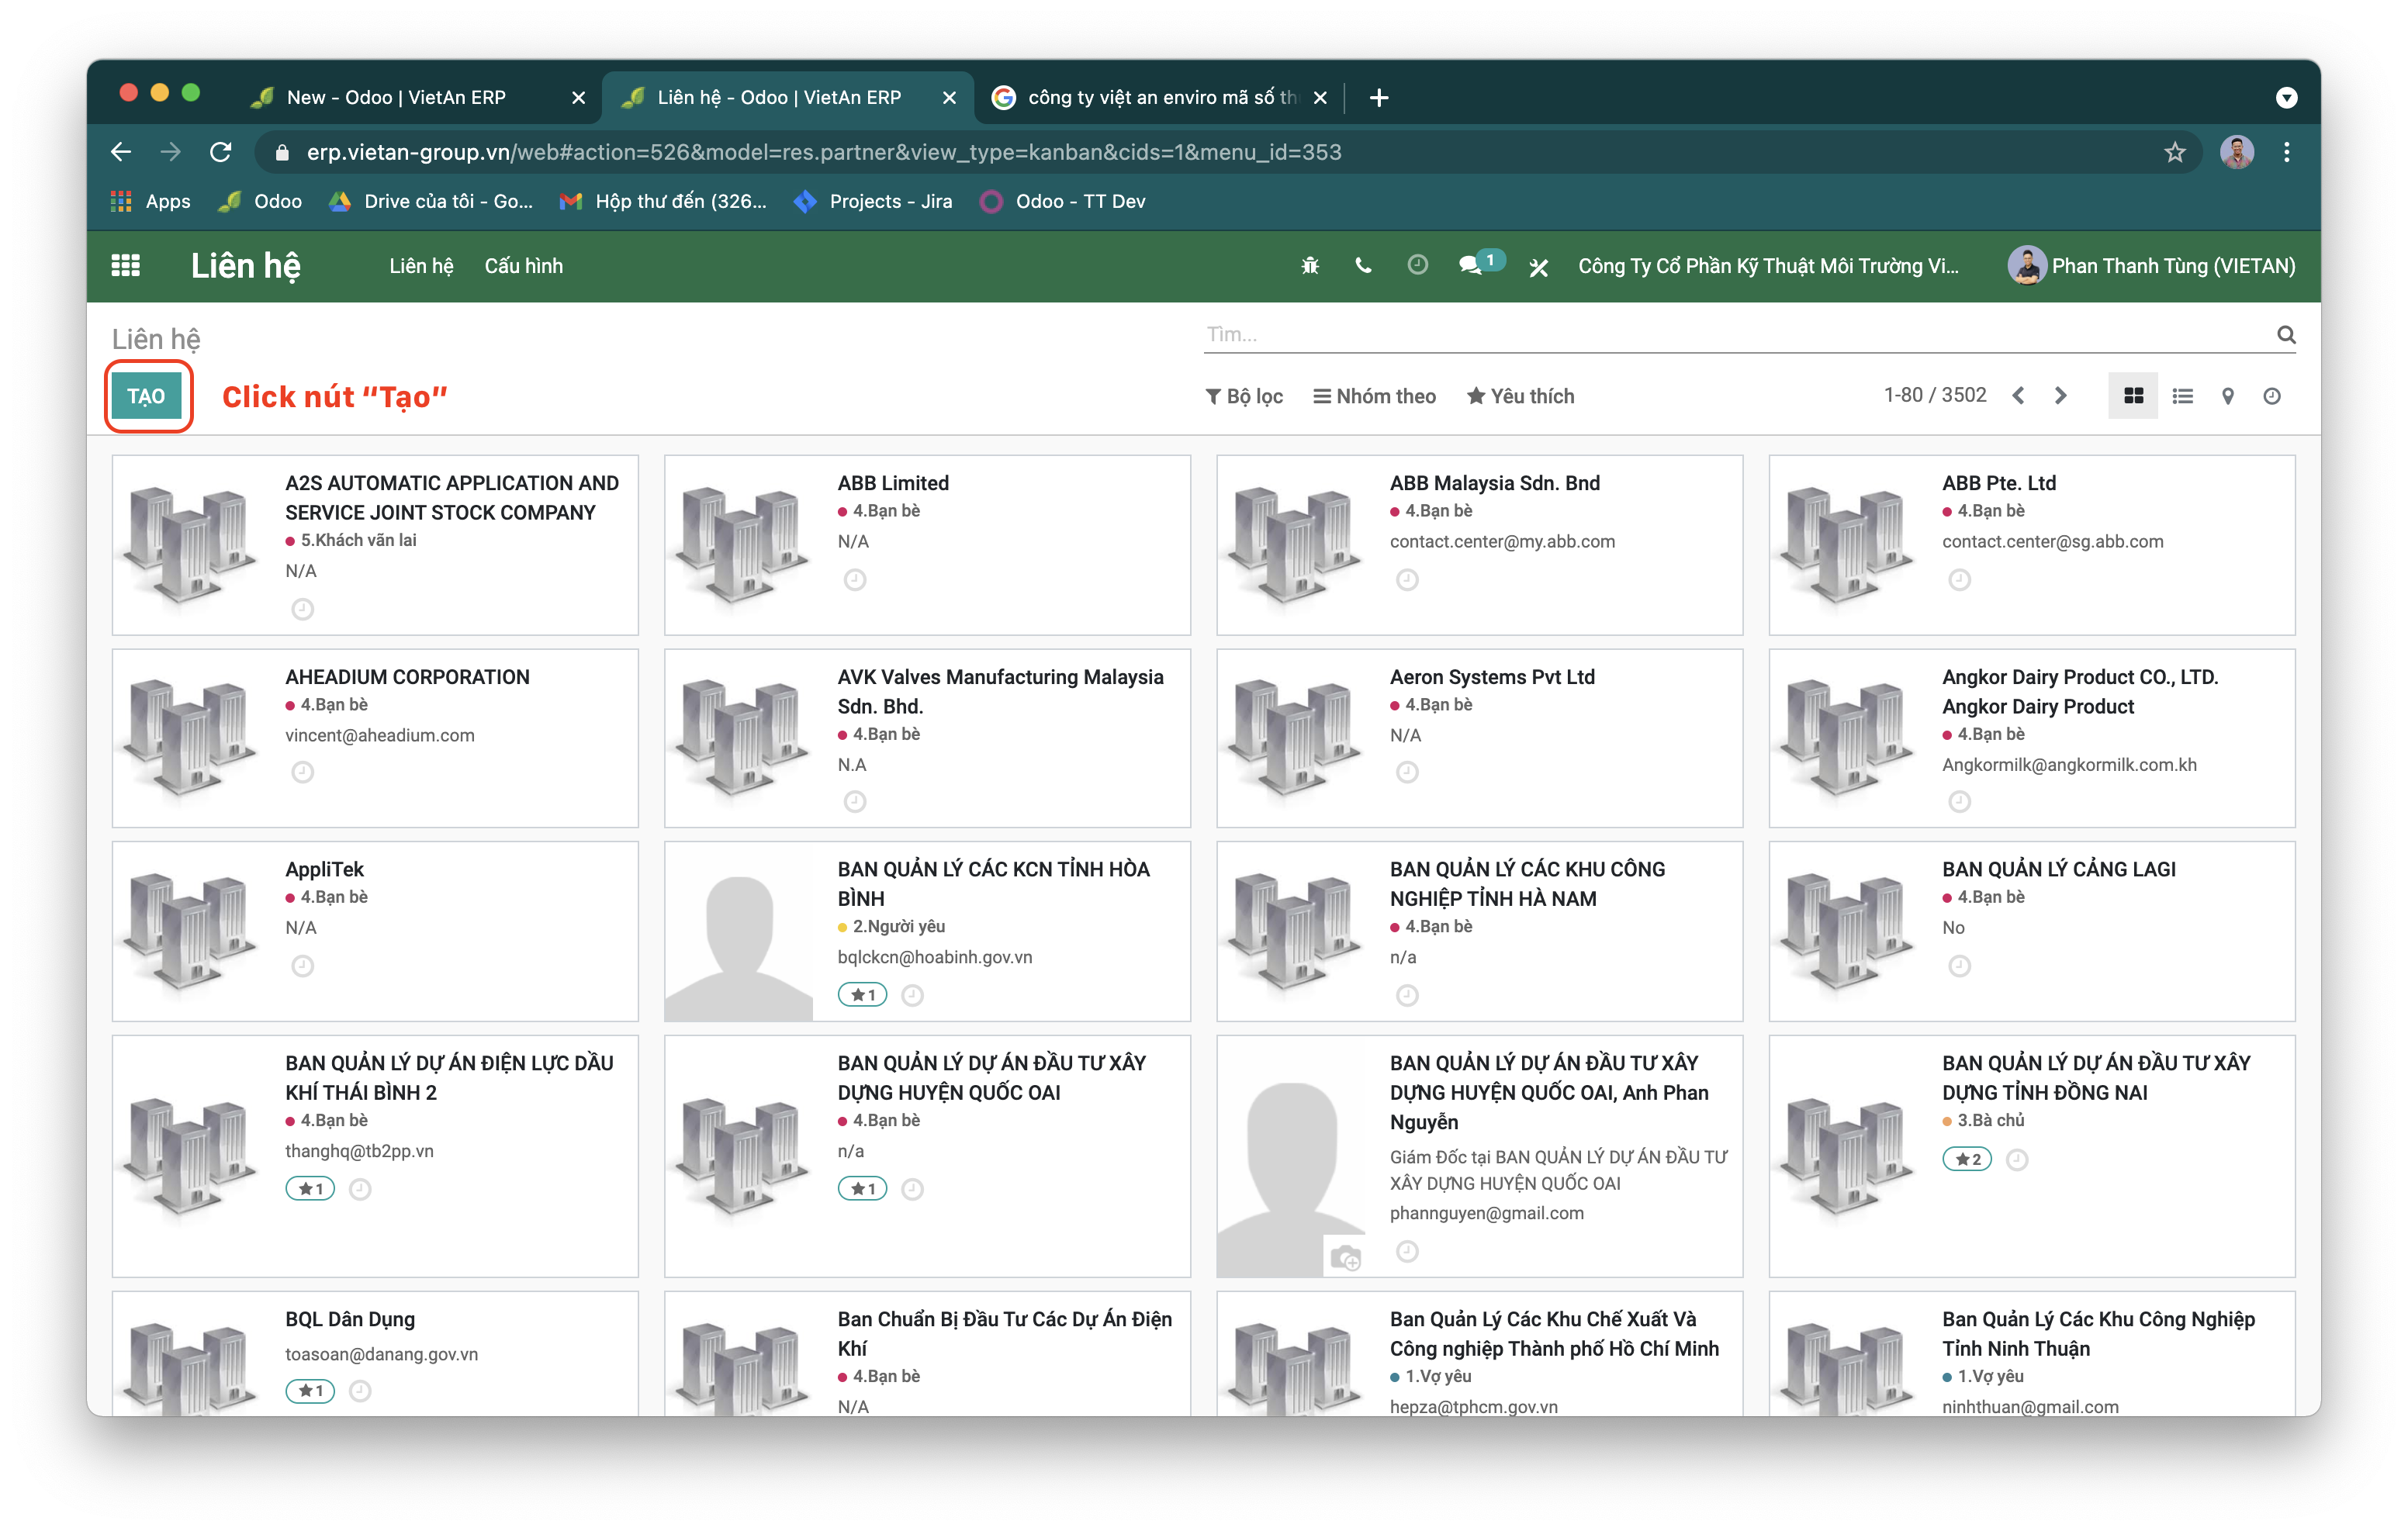Switch to map view
The image size is (2408, 1531).
(x=2228, y=396)
